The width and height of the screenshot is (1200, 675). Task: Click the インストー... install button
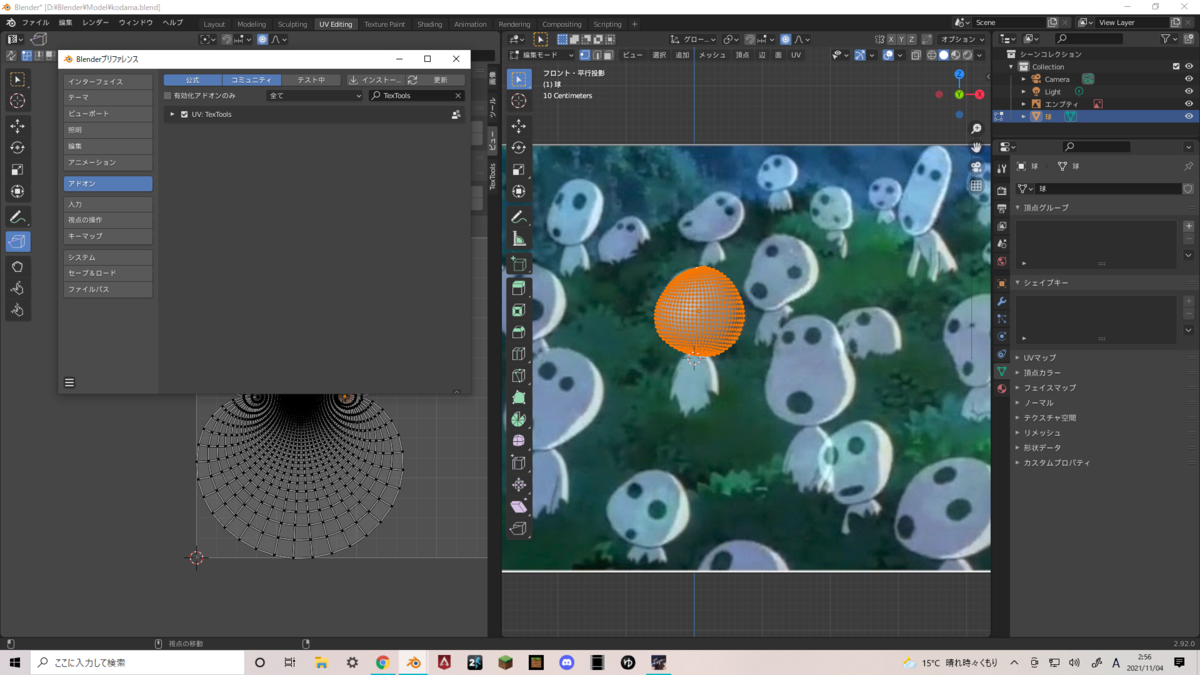[x=374, y=80]
